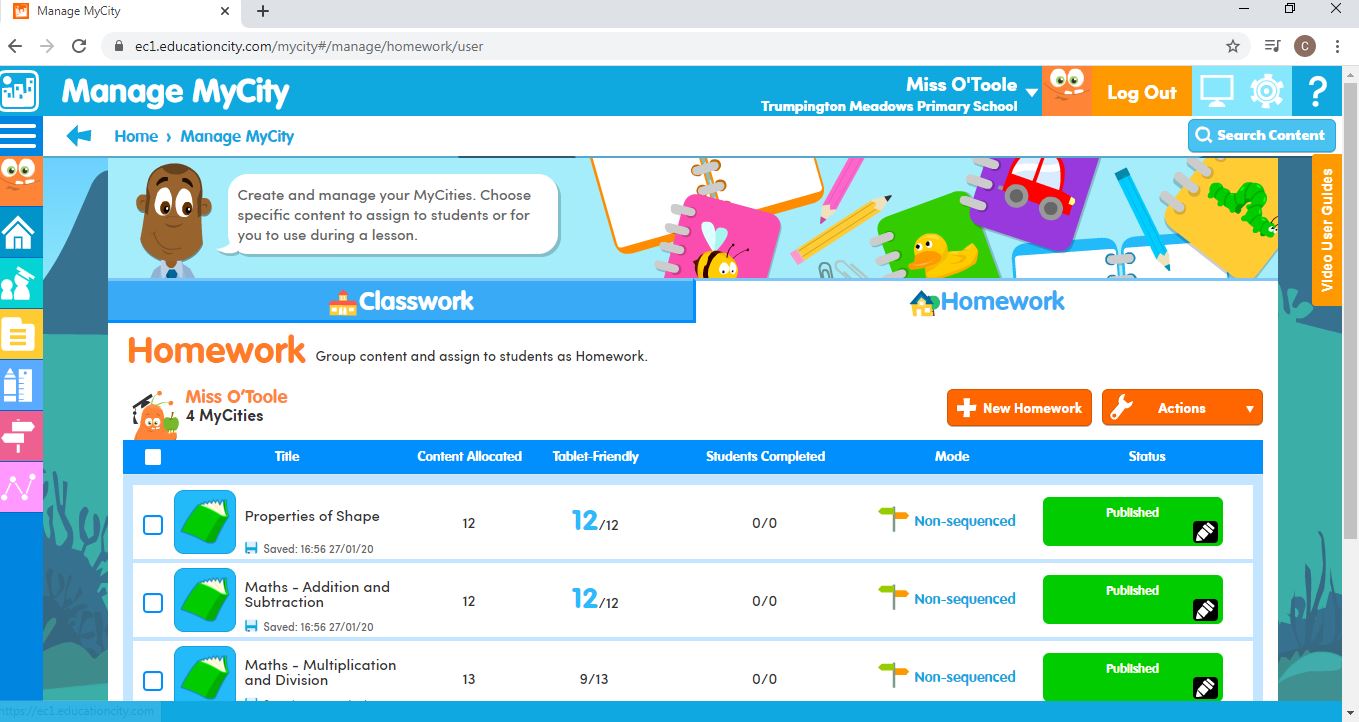
Task: Click the Students Completed column header
Action: click(x=765, y=456)
